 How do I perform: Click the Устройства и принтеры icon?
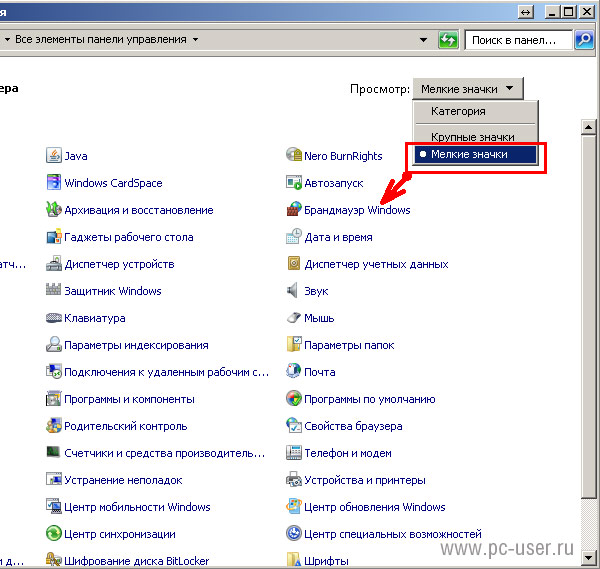(x=294, y=479)
